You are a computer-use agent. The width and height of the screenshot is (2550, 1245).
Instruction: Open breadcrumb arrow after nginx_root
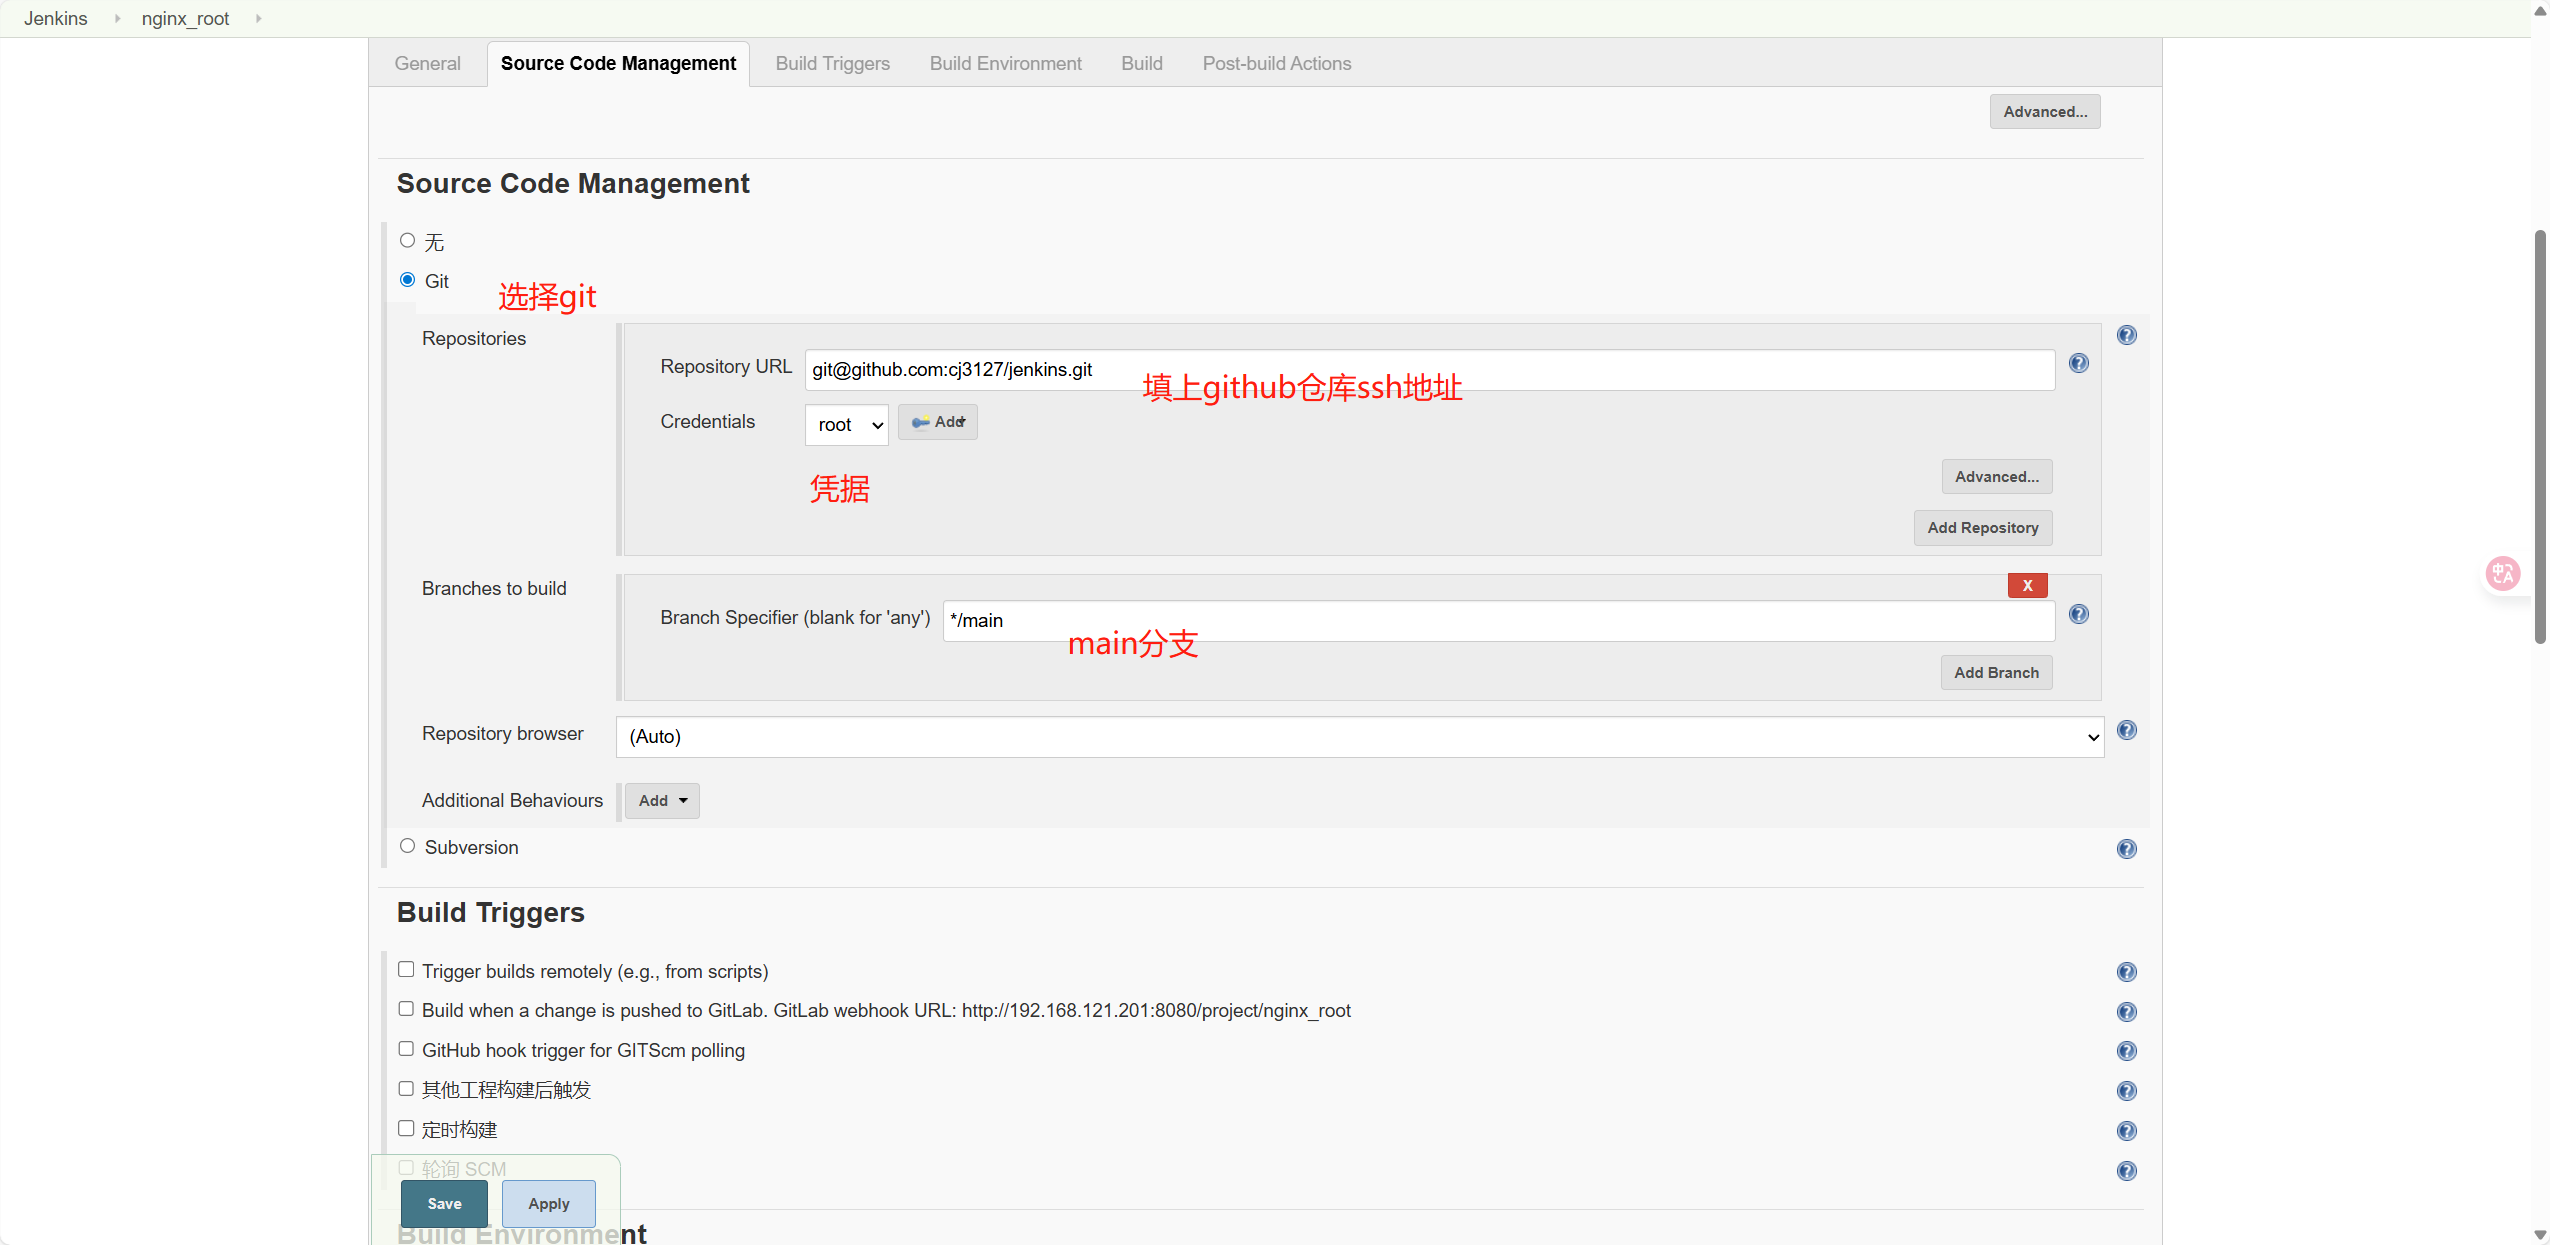[258, 18]
